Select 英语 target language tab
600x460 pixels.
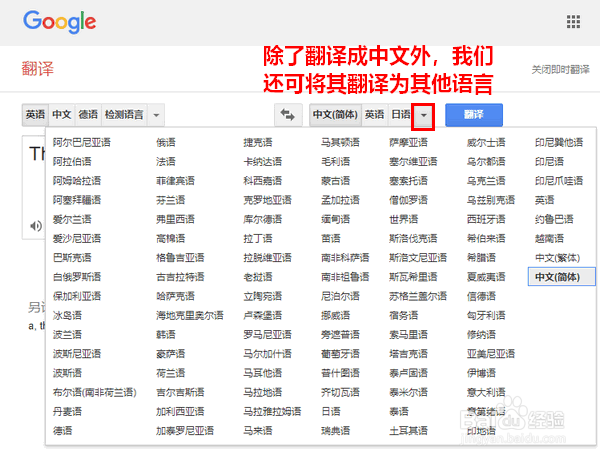pyautogui.click(x=374, y=115)
